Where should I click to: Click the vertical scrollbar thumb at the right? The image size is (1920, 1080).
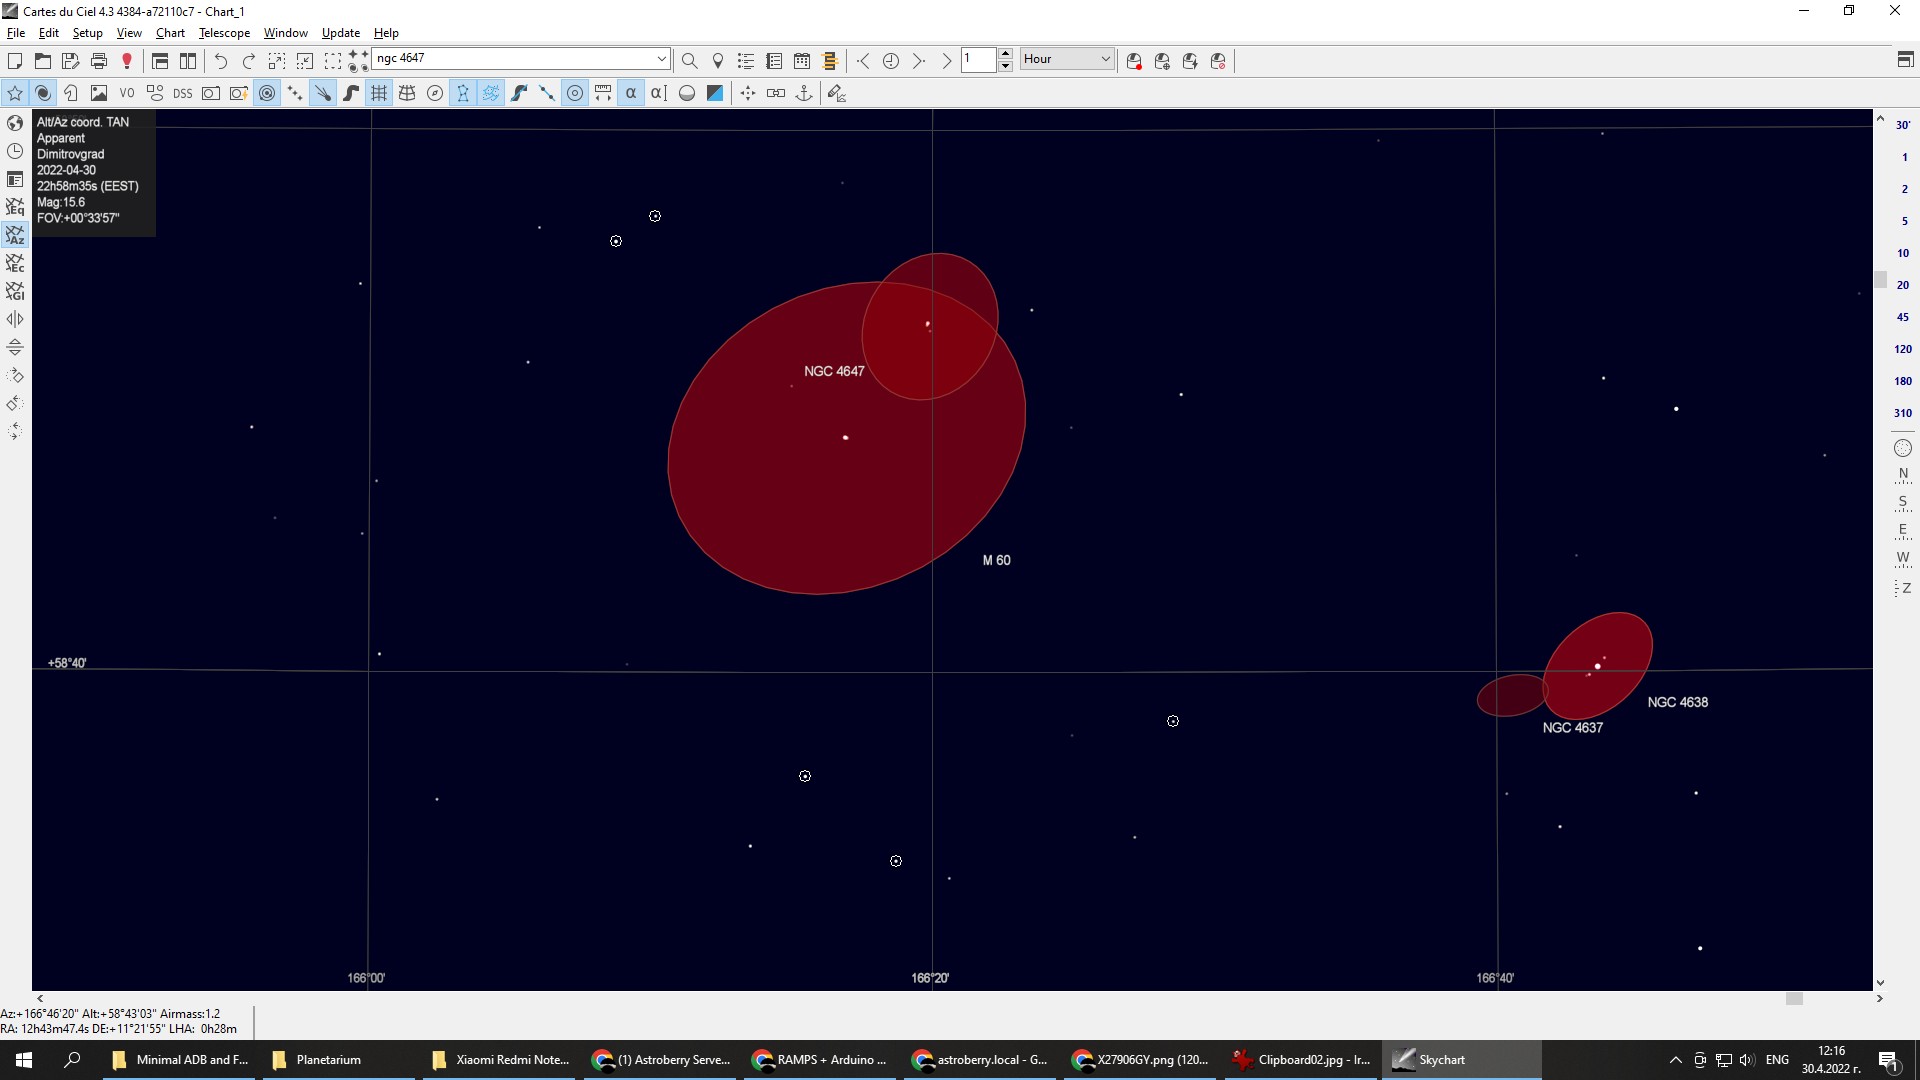coord(1880,280)
